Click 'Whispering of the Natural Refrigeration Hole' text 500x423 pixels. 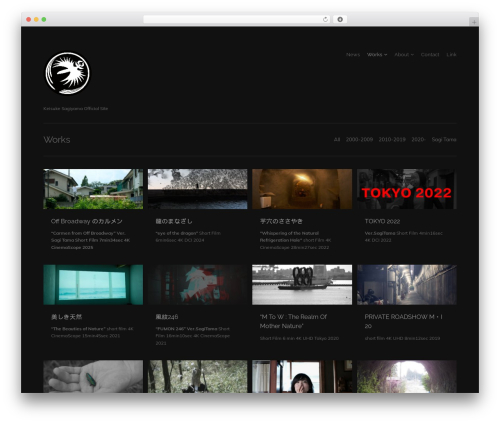pyautogui.click(x=295, y=240)
